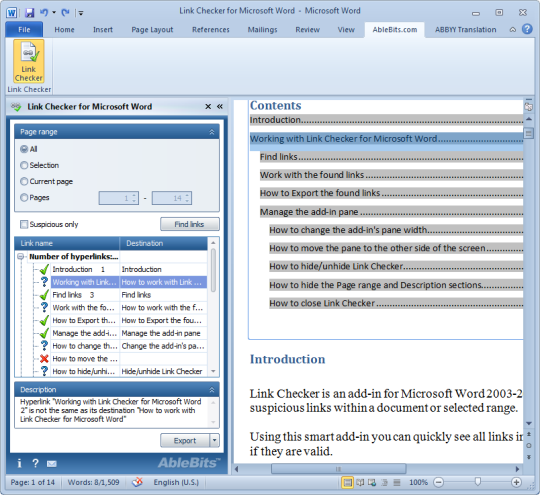Click the Find links button
This screenshot has width=540, height=495.
pyautogui.click(x=190, y=224)
